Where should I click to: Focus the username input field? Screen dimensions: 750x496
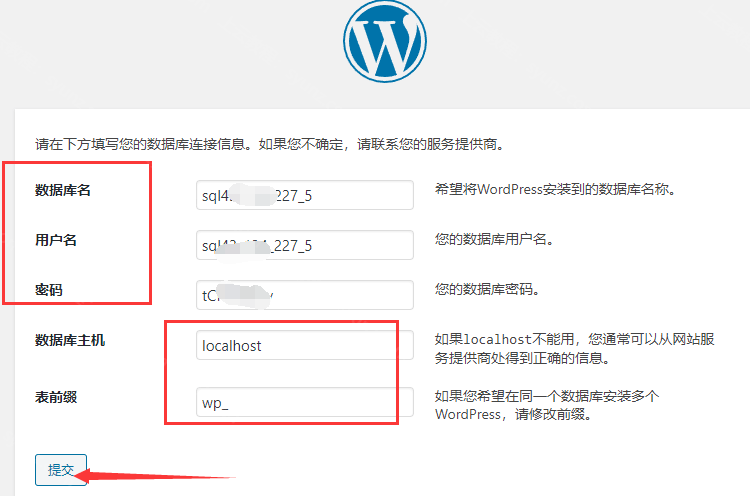305,245
